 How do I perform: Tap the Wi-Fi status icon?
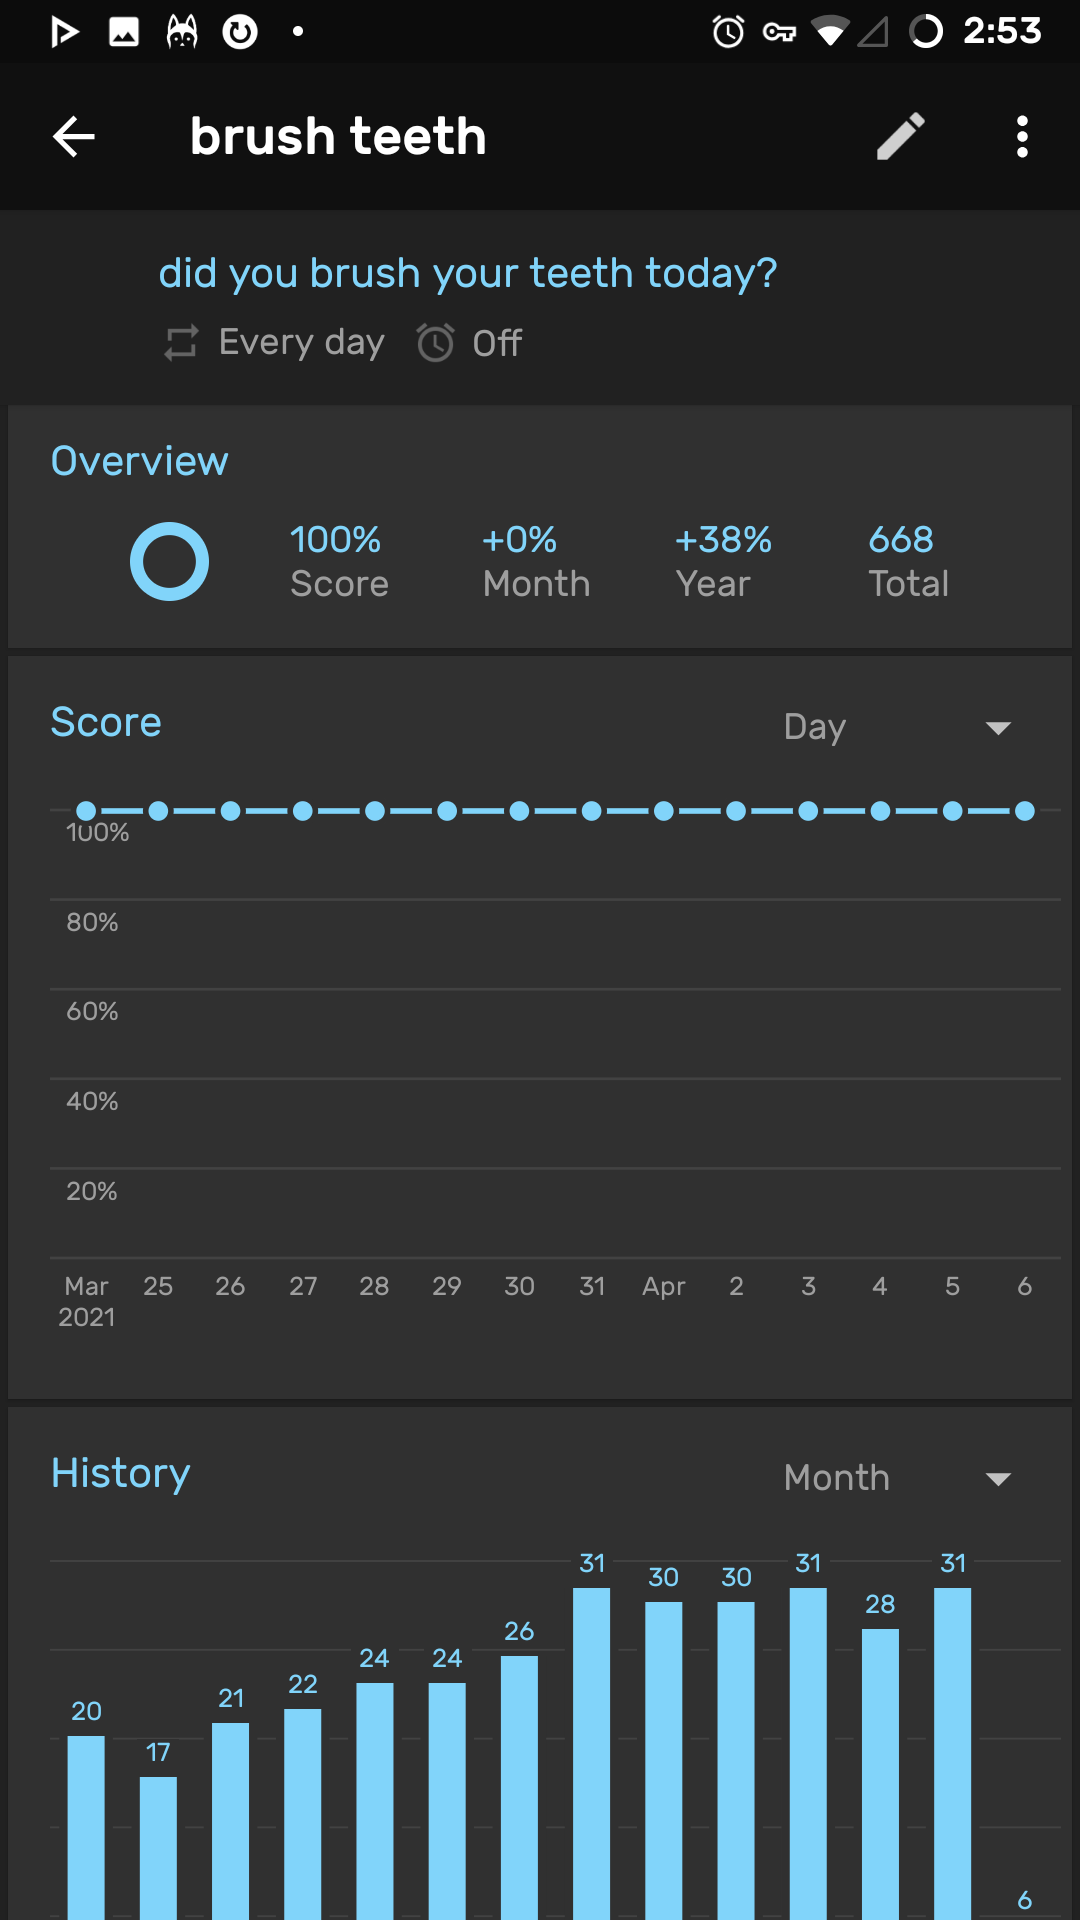coord(829,32)
